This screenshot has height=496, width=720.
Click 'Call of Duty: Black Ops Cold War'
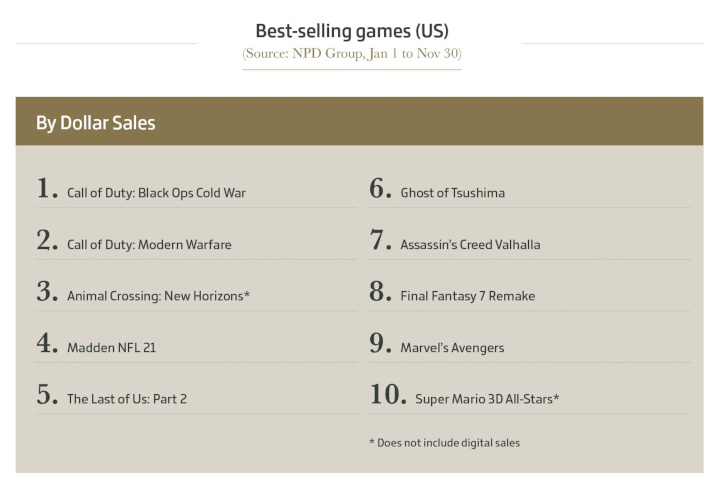pos(156,192)
